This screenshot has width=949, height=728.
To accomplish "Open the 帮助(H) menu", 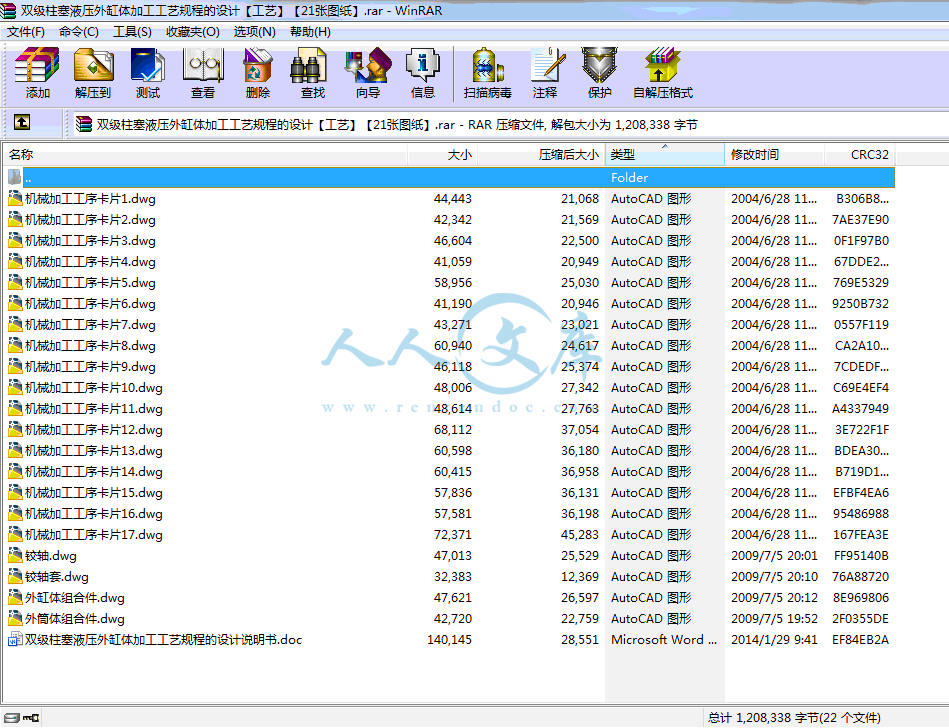I will click(x=310, y=31).
